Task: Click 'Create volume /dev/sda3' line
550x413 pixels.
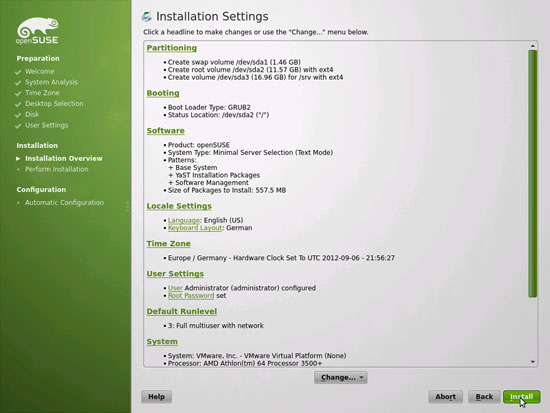Action: click(x=255, y=77)
